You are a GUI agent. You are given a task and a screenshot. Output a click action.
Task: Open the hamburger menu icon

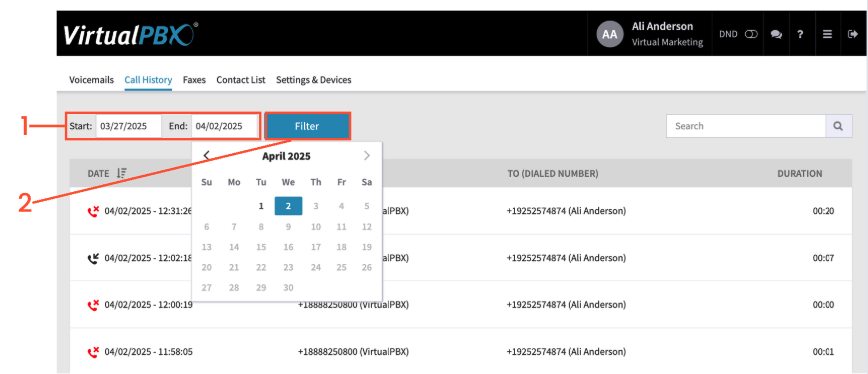point(827,34)
